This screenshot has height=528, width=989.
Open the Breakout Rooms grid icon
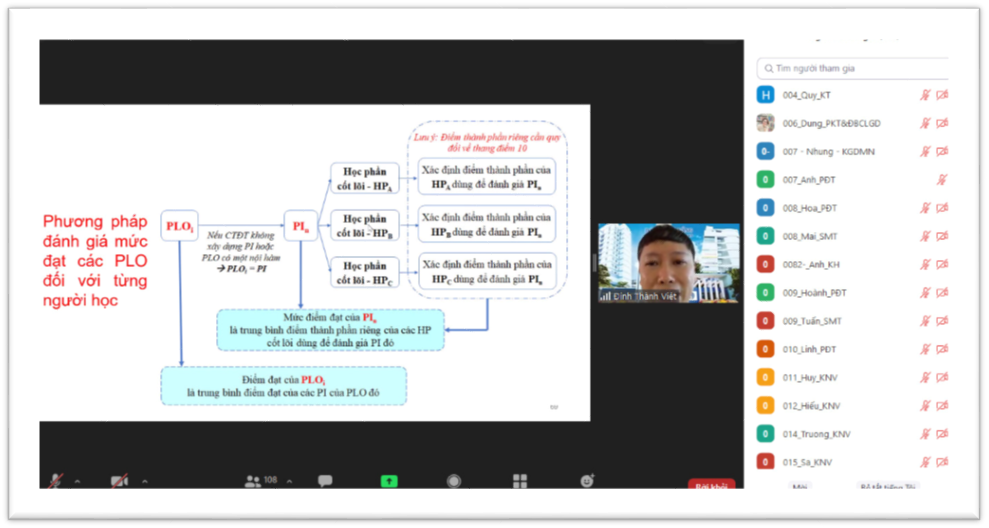pyautogui.click(x=520, y=481)
